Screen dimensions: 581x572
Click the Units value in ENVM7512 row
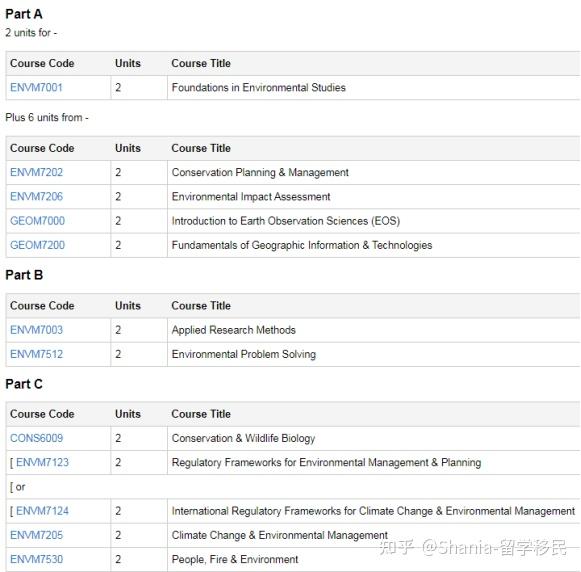[x=118, y=355]
